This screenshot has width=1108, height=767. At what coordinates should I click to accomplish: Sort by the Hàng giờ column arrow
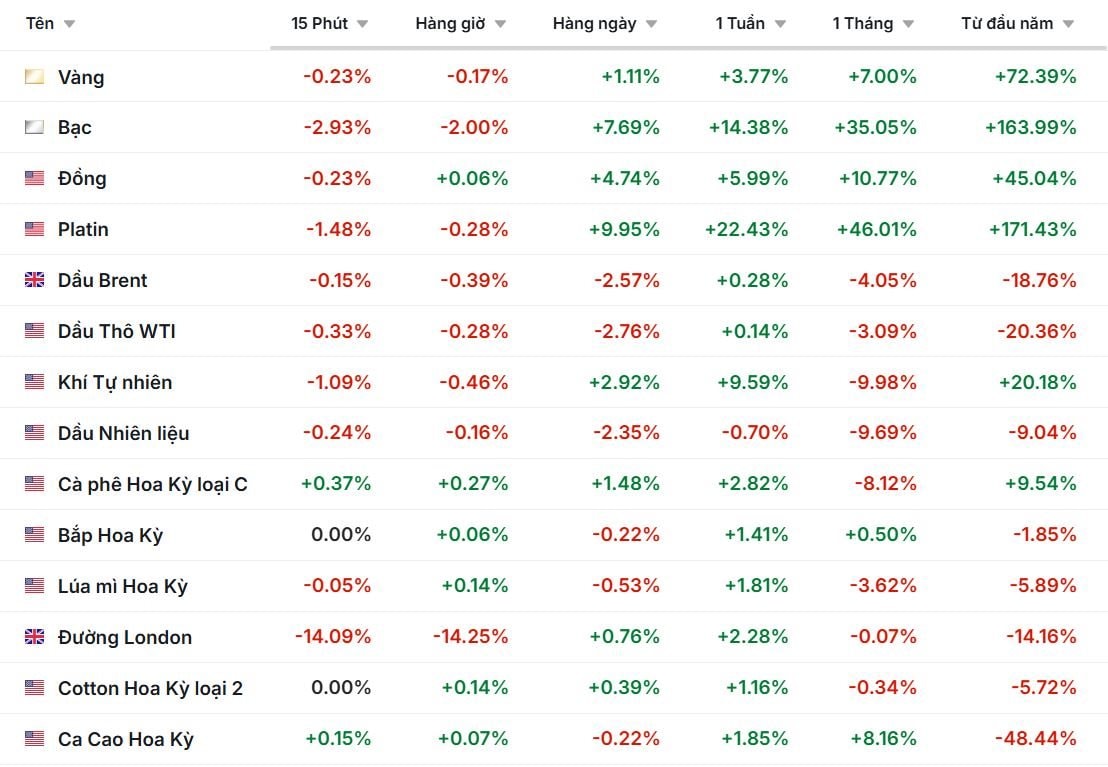(x=500, y=24)
